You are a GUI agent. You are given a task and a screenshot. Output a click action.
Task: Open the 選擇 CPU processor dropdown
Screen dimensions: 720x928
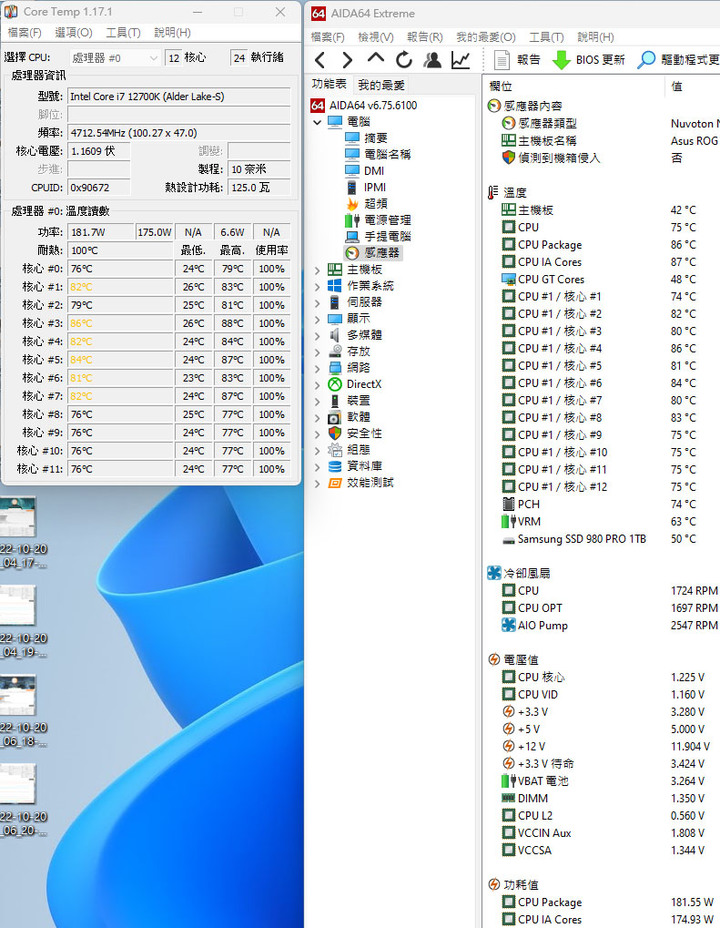coord(115,58)
